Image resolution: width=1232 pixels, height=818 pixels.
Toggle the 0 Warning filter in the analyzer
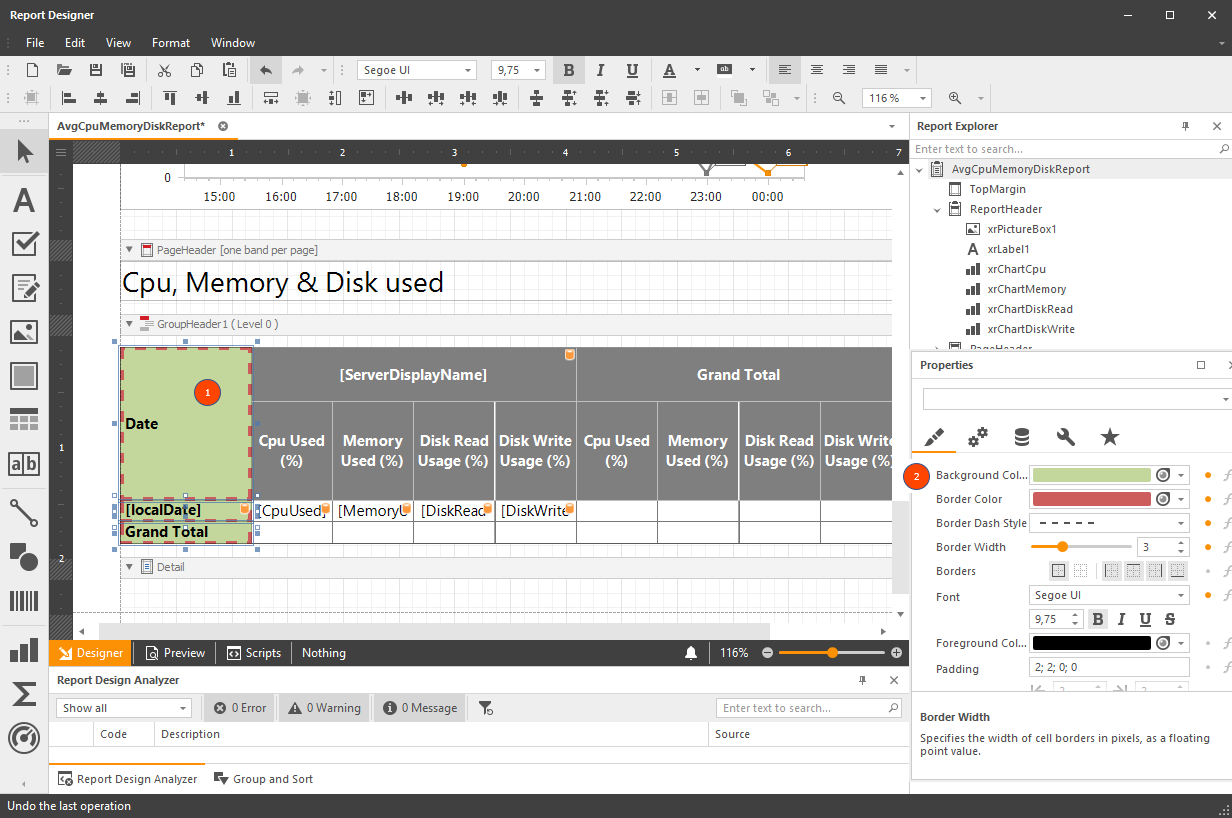324,708
